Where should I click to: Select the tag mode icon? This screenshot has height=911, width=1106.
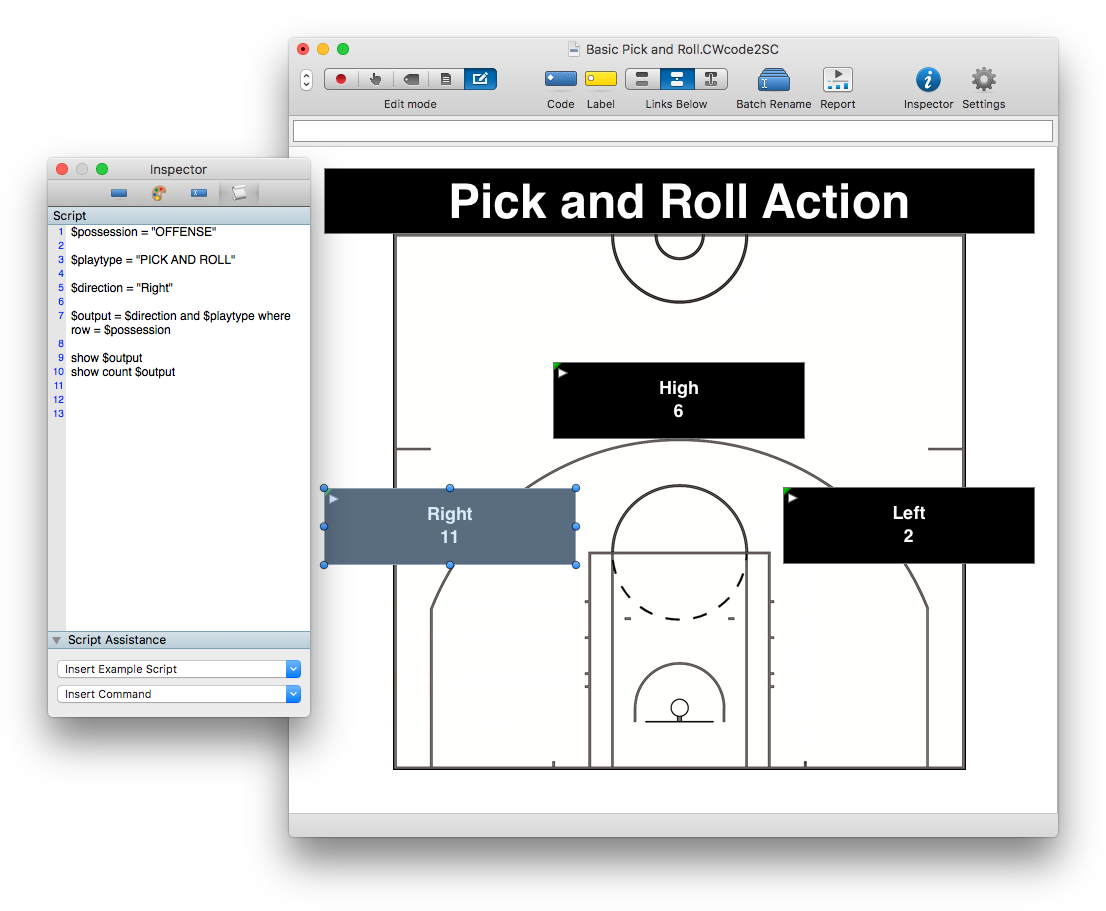click(411, 78)
